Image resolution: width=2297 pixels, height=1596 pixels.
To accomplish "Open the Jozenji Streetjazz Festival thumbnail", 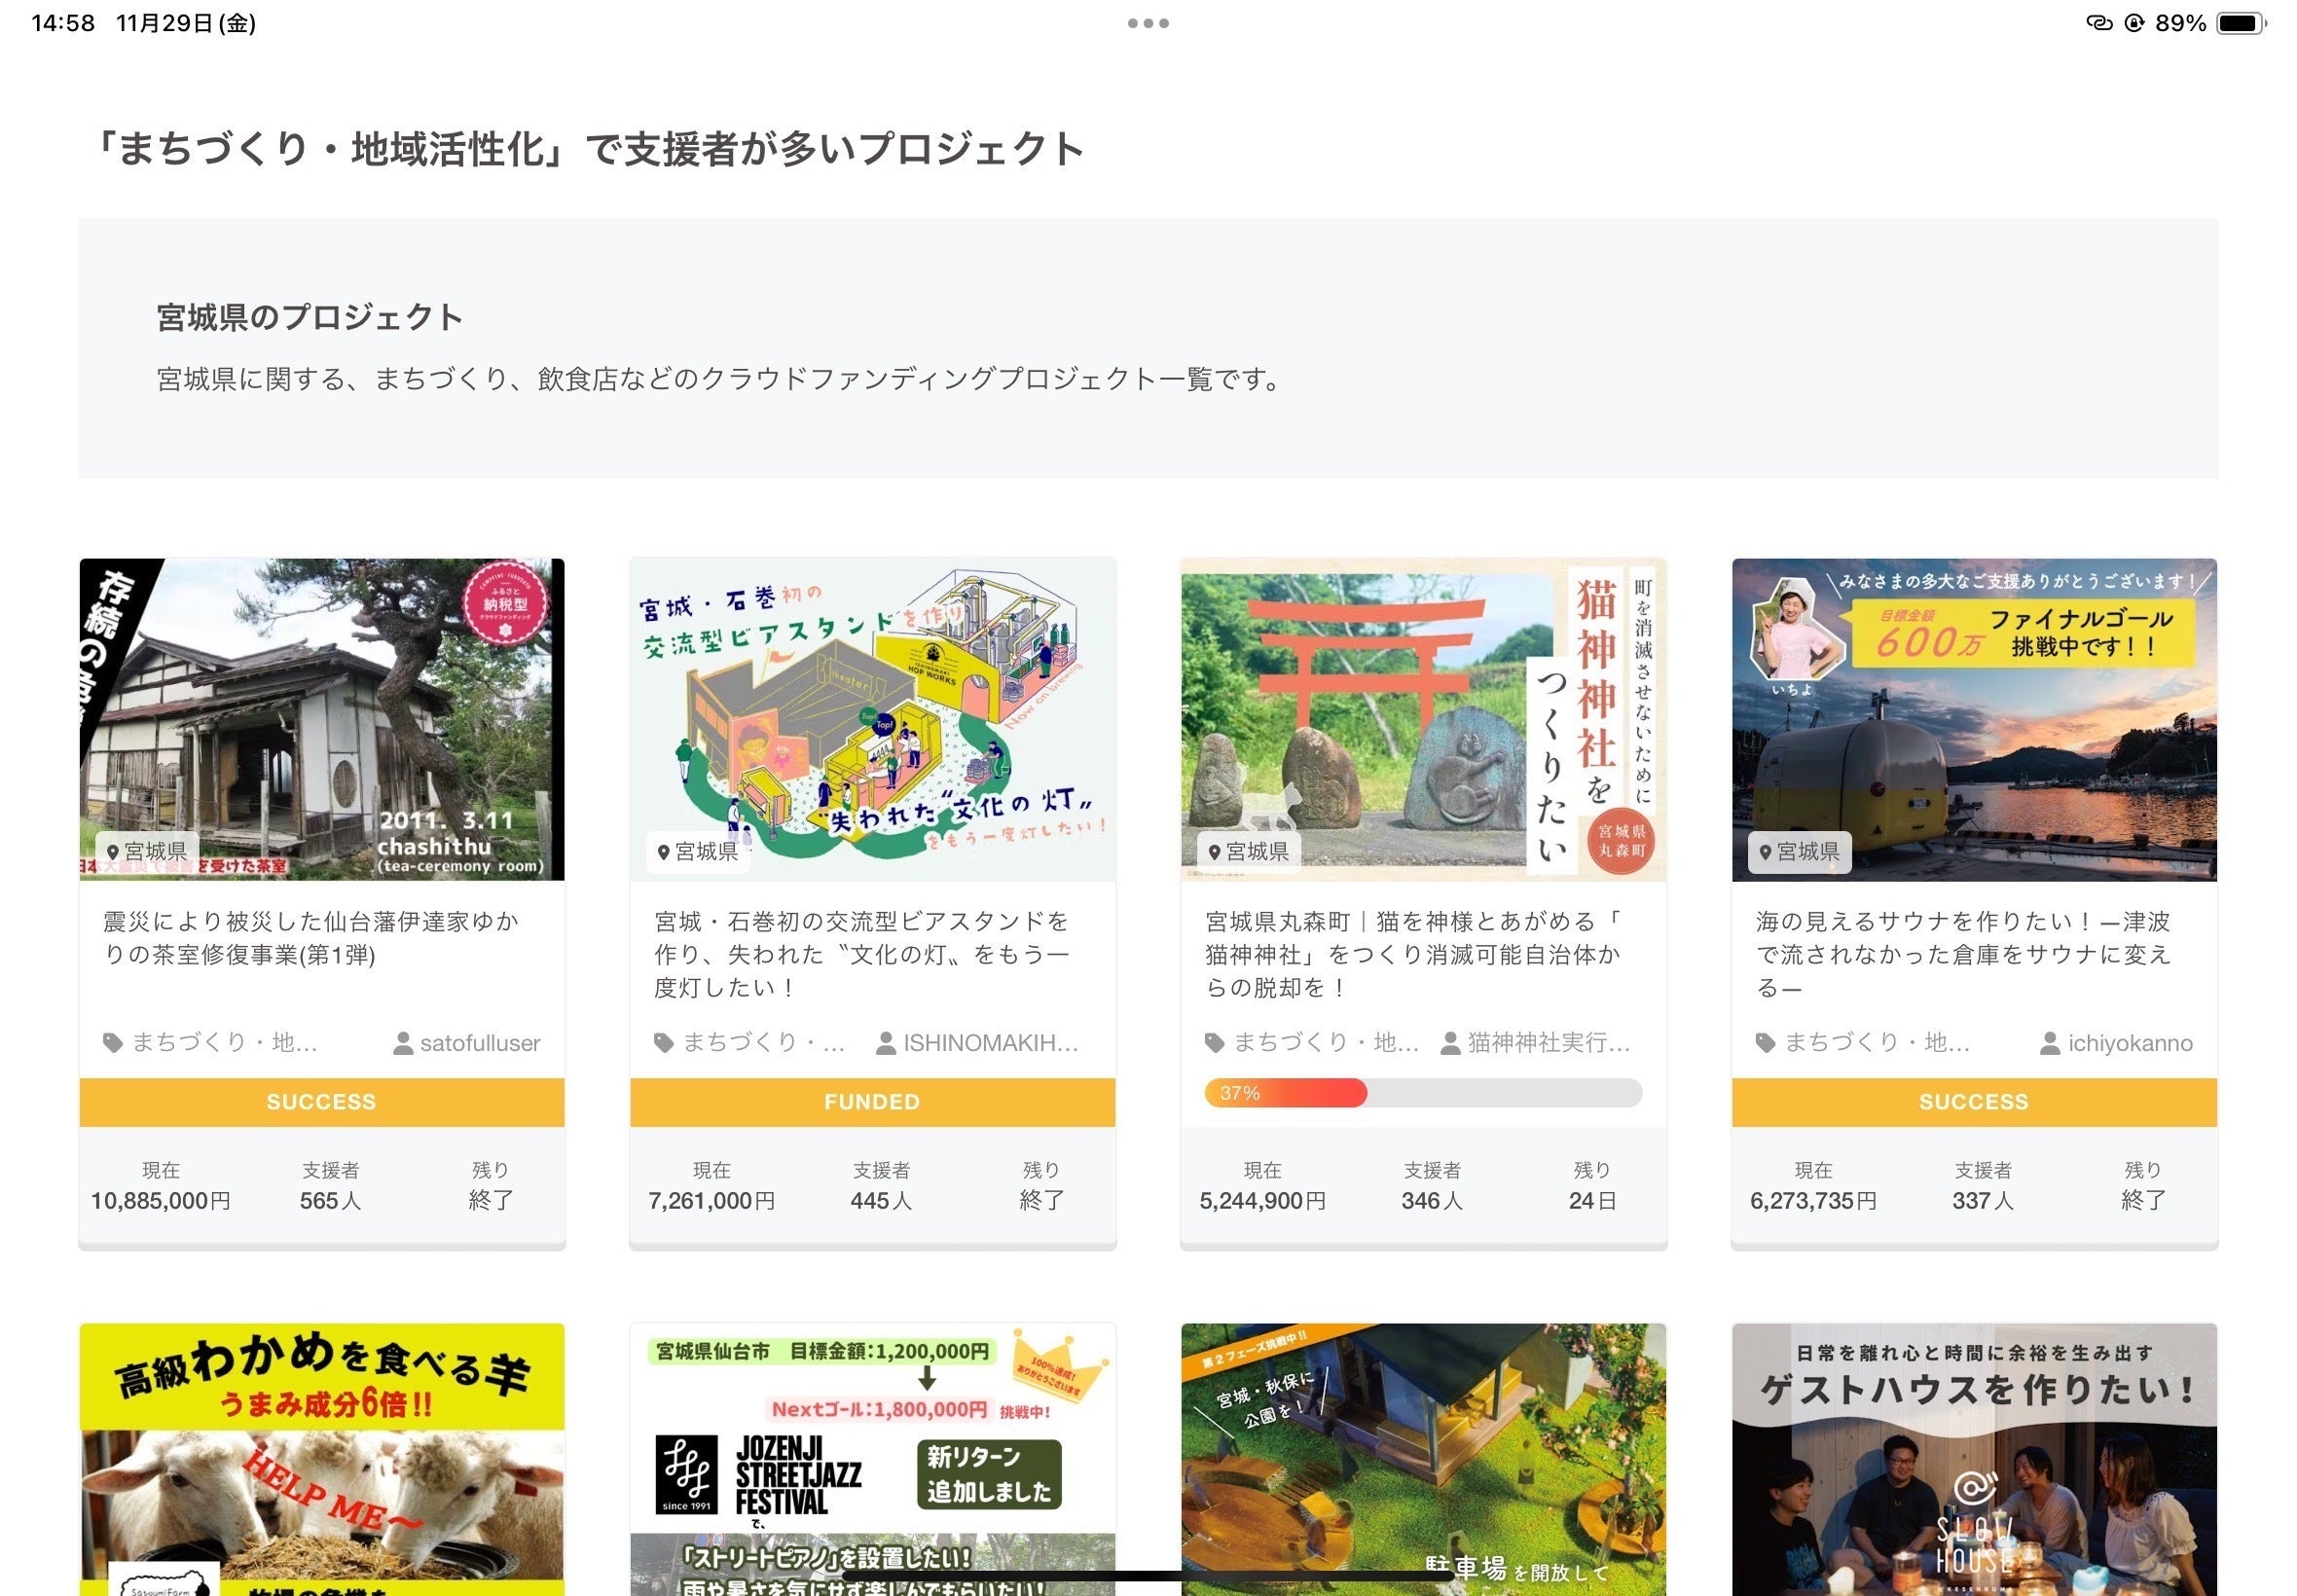I will (872, 1458).
